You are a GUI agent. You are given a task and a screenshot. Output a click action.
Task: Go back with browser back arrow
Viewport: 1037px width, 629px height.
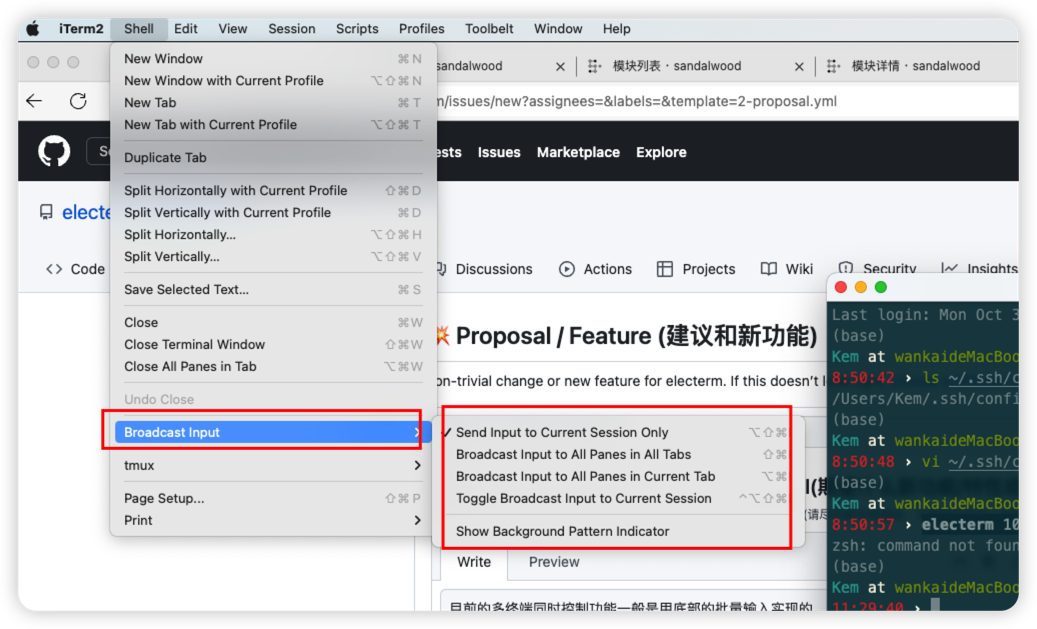click(34, 101)
